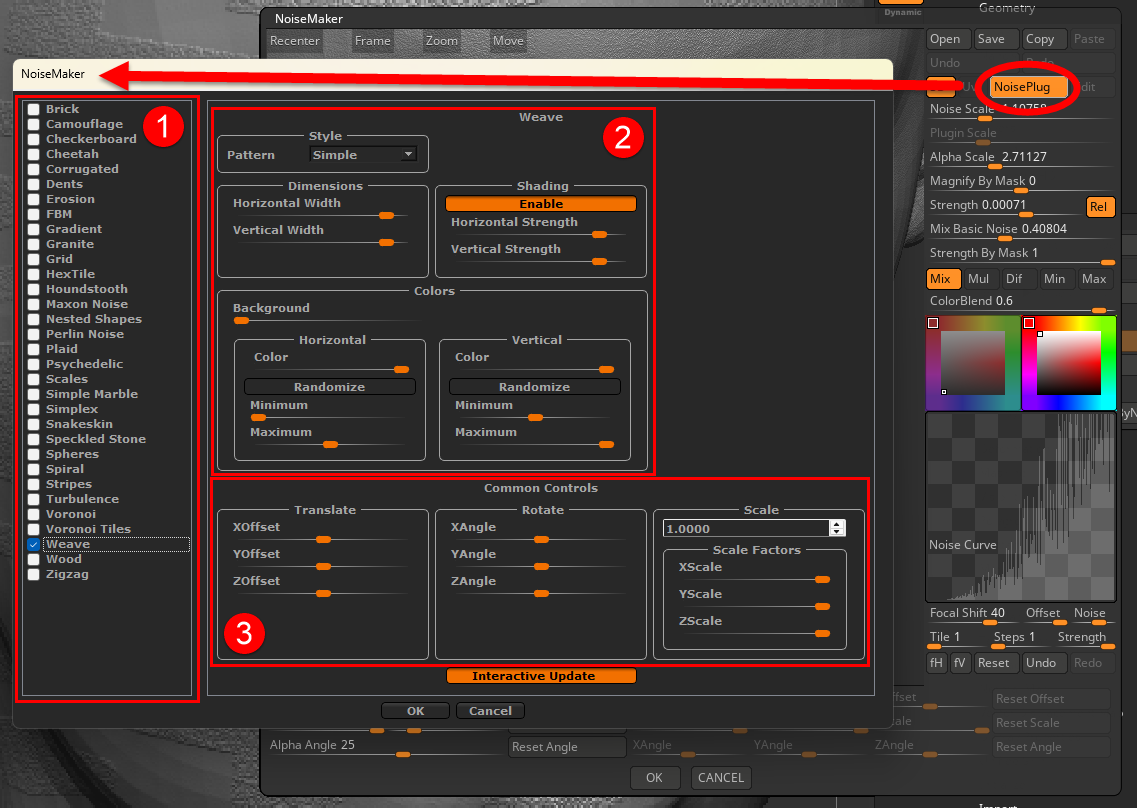This screenshot has height=808, width=1137.
Task: Flip the noise curve horizontally with fH
Action: click(x=937, y=663)
